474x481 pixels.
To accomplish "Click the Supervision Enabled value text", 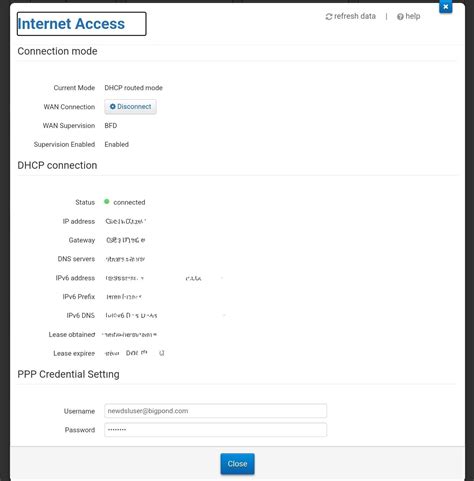I will point(116,144).
